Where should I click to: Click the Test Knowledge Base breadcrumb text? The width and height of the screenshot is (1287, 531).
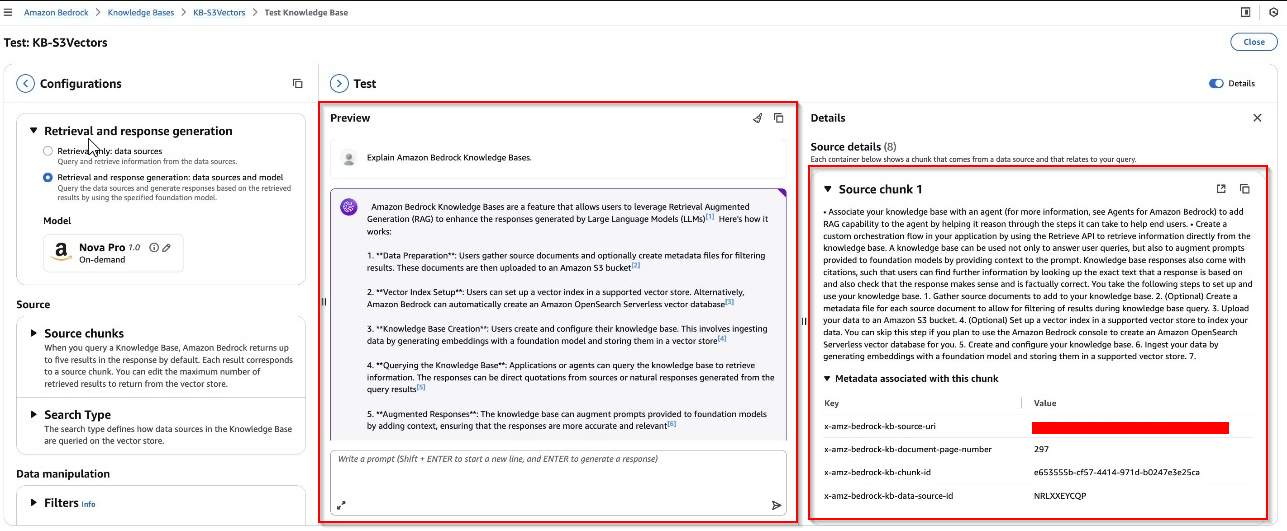coord(306,13)
